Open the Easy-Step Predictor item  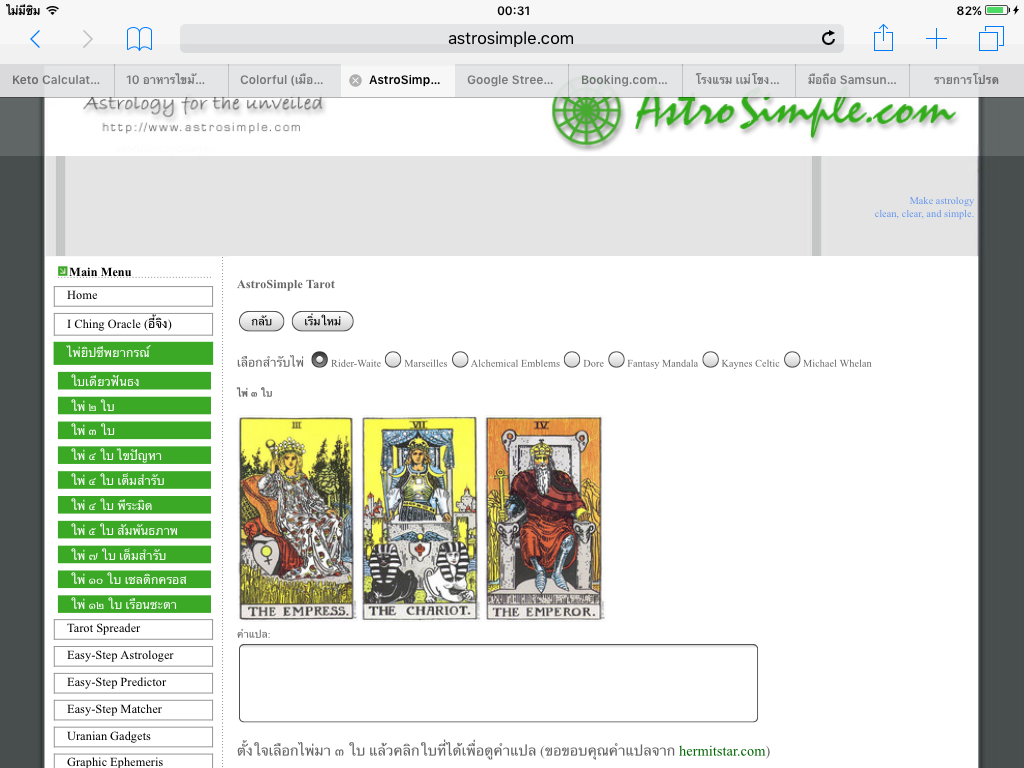tap(133, 683)
